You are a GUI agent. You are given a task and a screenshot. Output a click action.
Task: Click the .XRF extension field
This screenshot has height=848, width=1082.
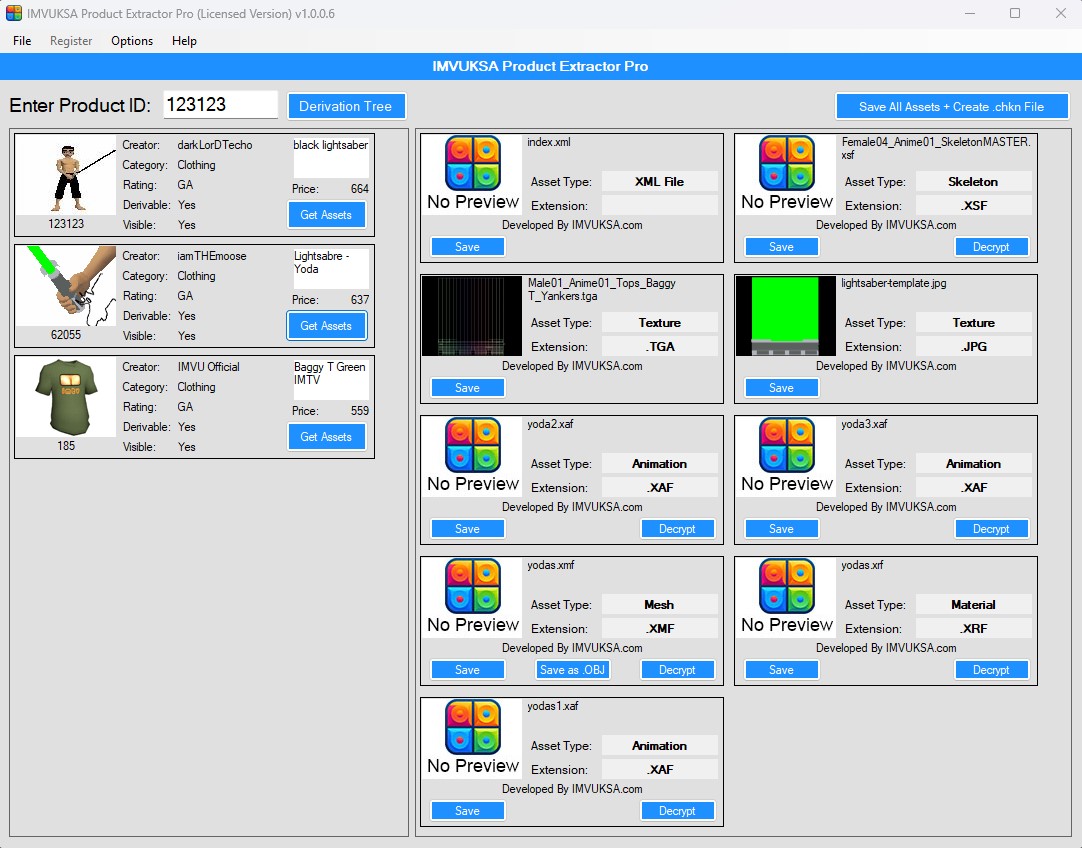point(973,629)
